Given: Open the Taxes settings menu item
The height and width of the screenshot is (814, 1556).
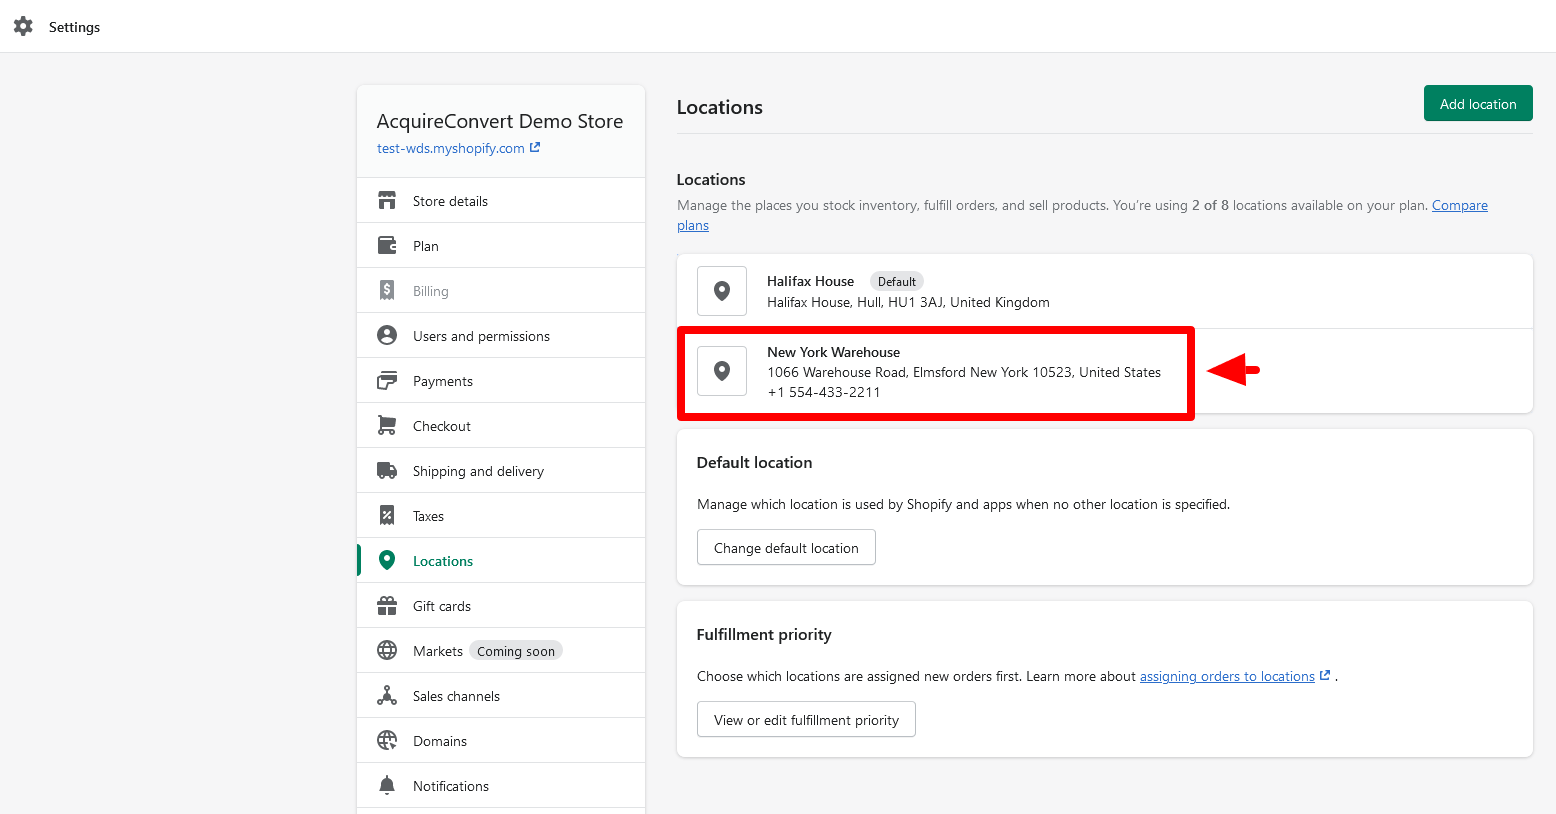Looking at the screenshot, I should [428, 516].
